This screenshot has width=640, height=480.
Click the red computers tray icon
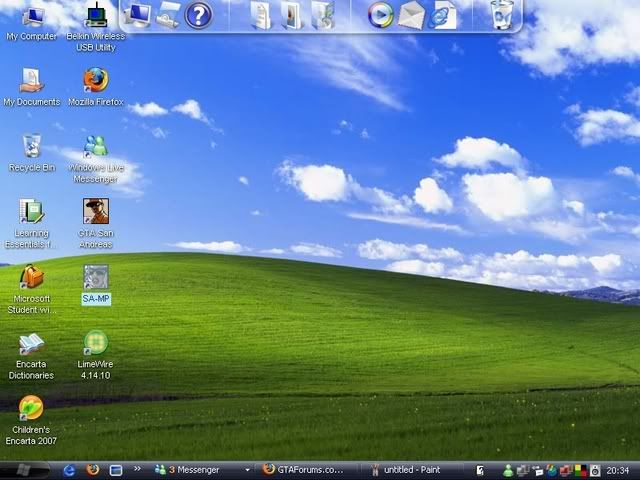[x=566, y=471]
